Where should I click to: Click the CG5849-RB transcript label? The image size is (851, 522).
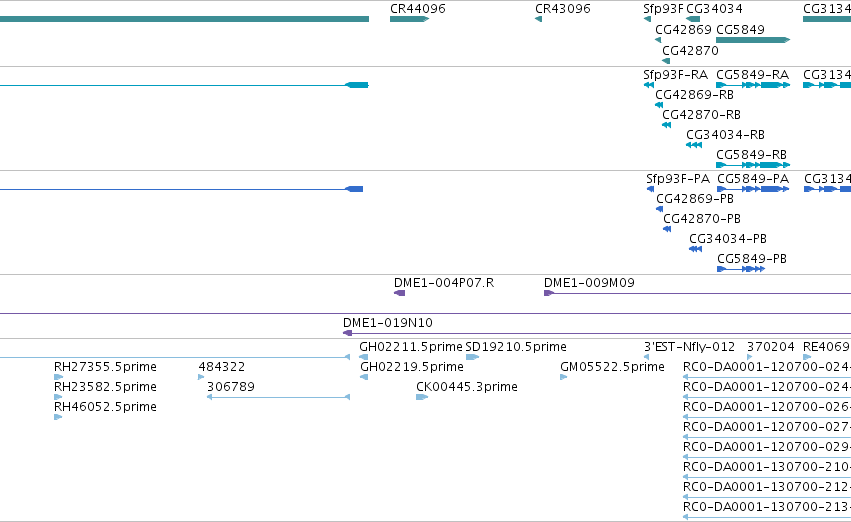click(751, 155)
